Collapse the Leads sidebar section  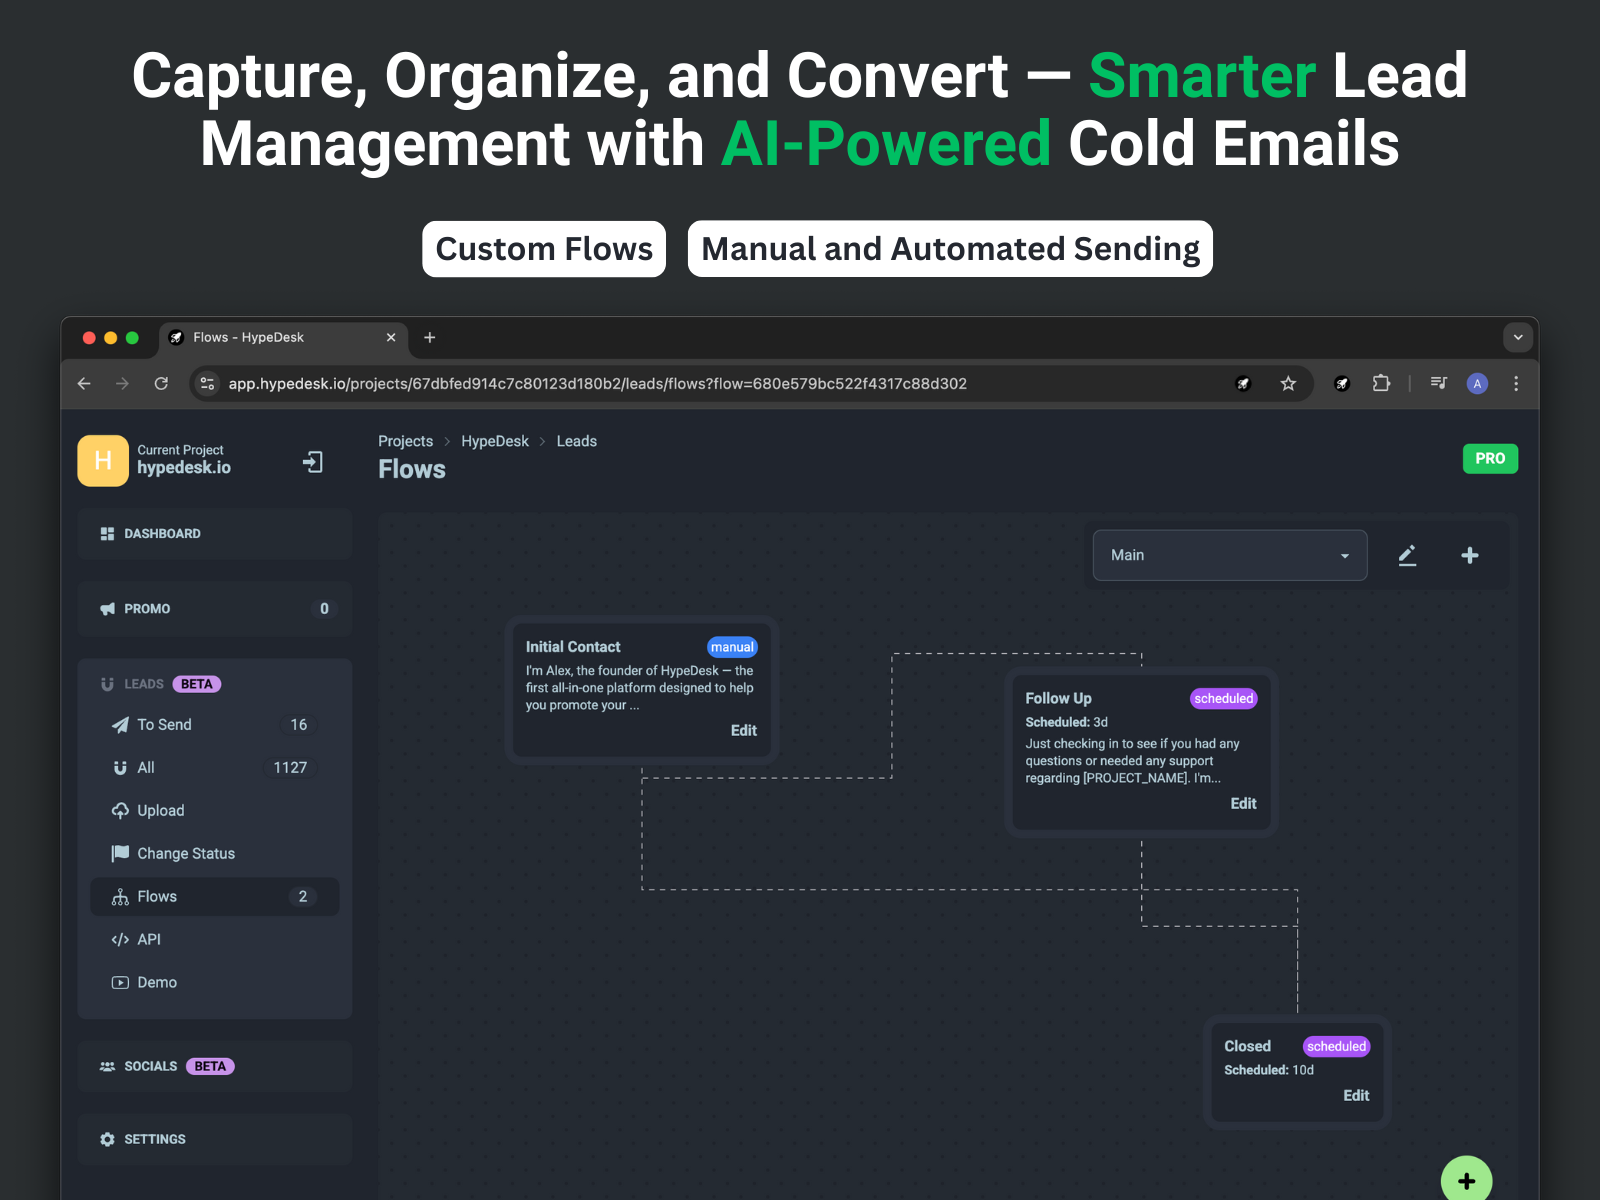(144, 684)
